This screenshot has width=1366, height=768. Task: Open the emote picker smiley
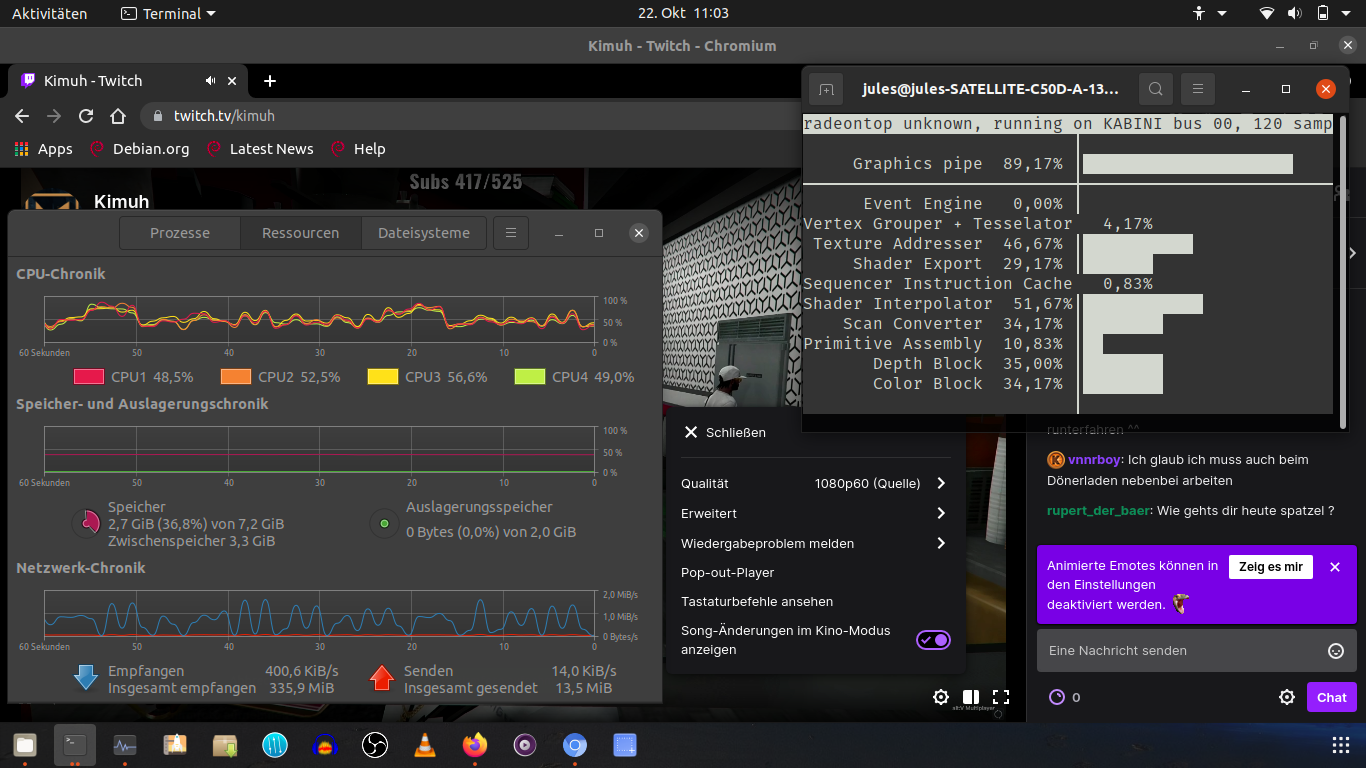(x=1336, y=651)
